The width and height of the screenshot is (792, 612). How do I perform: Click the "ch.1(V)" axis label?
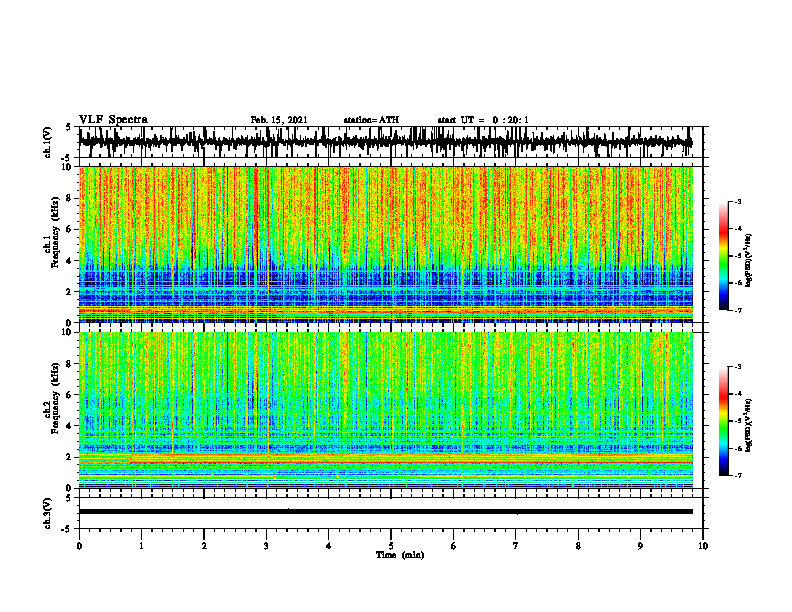(48, 142)
